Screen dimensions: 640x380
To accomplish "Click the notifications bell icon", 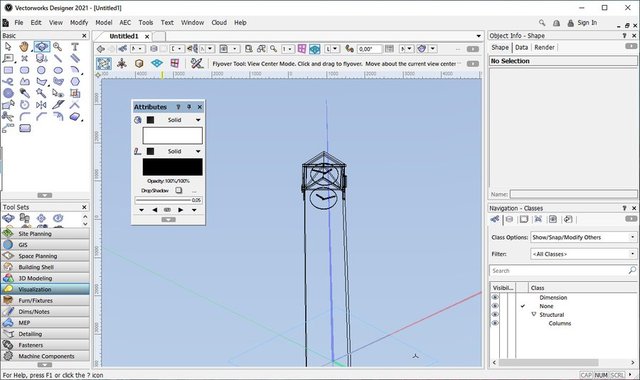I will tap(556, 23).
